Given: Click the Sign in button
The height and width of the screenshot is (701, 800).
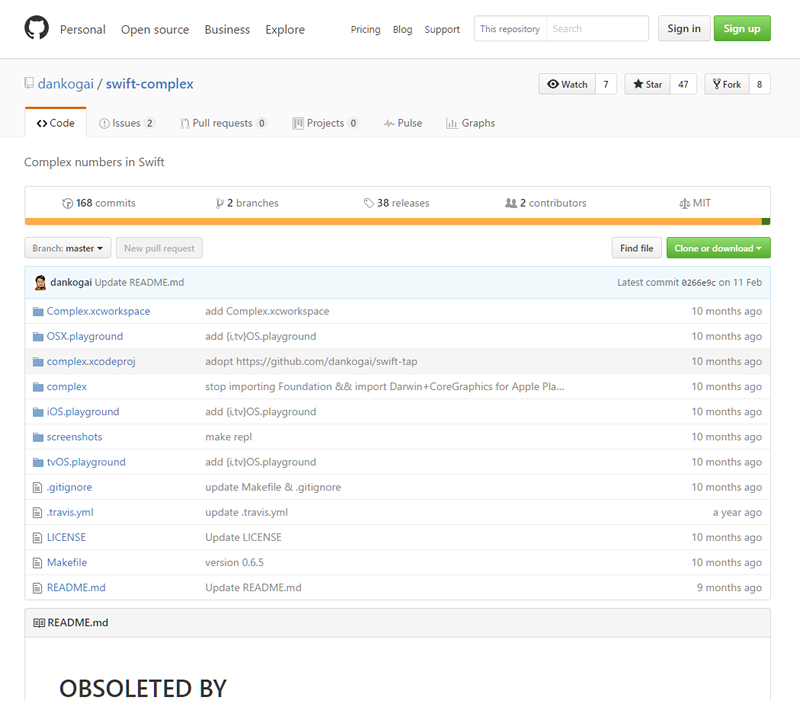Looking at the screenshot, I should click(x=684, y=29).
